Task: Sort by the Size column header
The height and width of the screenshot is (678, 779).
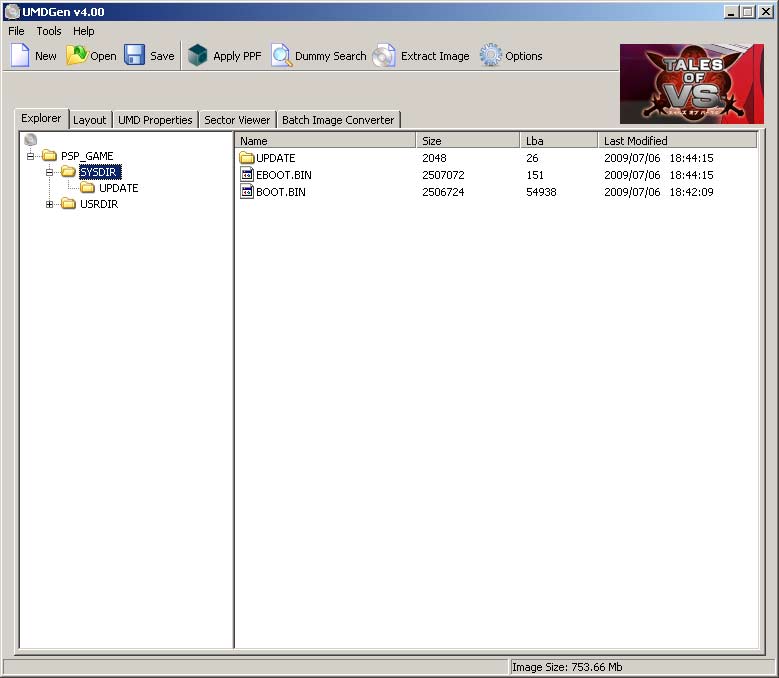Action: 468,141
